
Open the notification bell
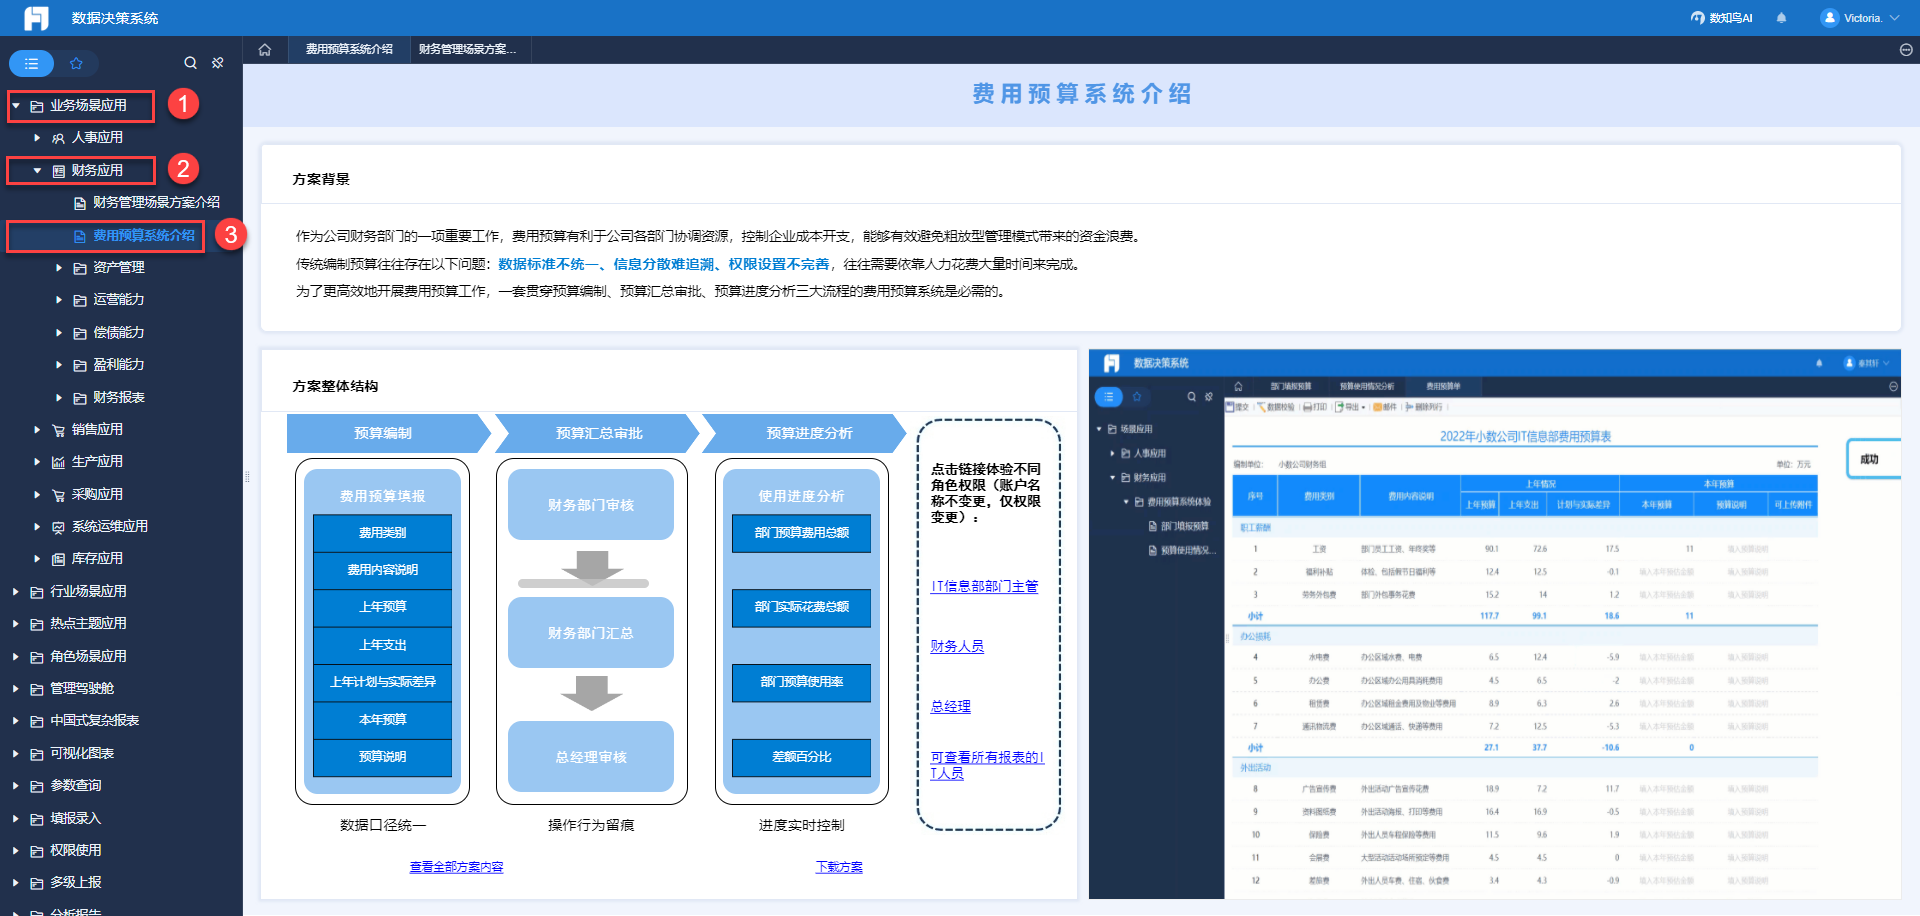pos(1781,18)
